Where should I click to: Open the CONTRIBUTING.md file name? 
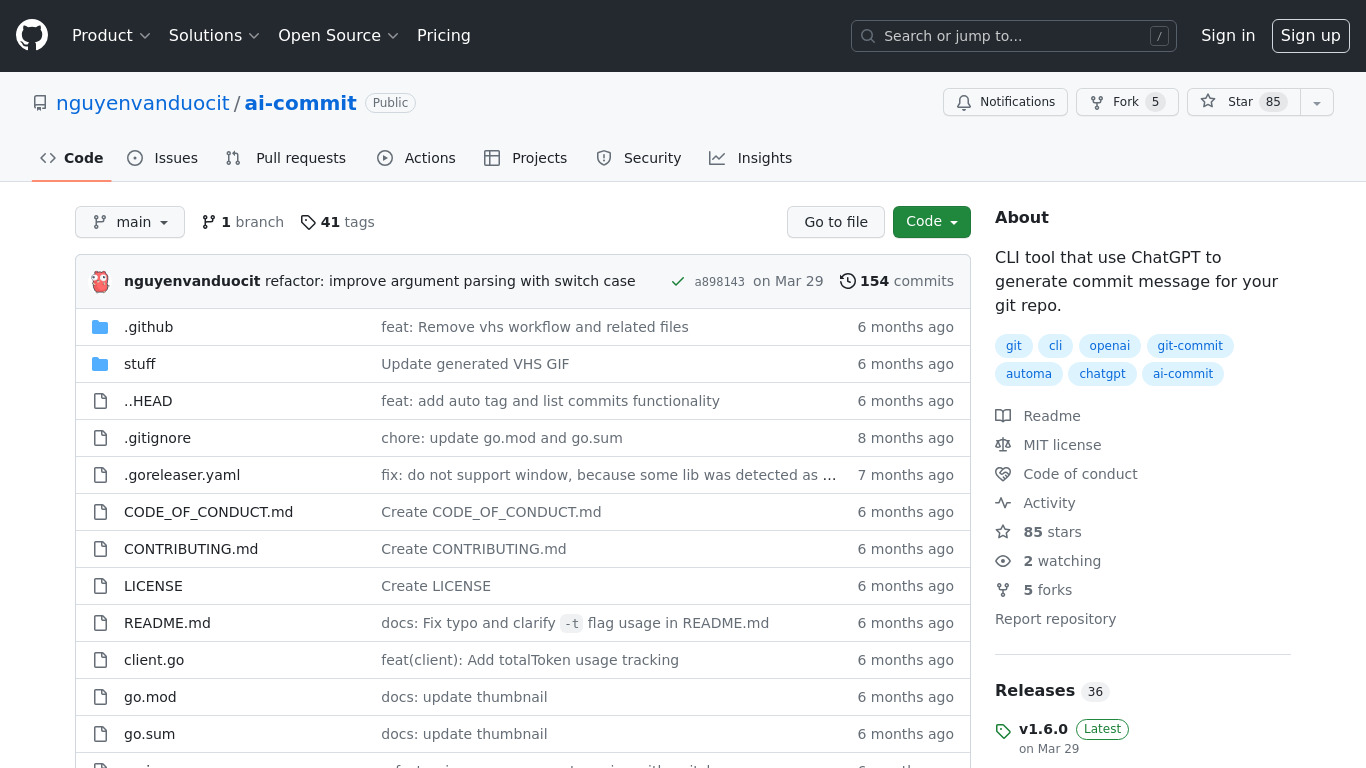[191, 549]
